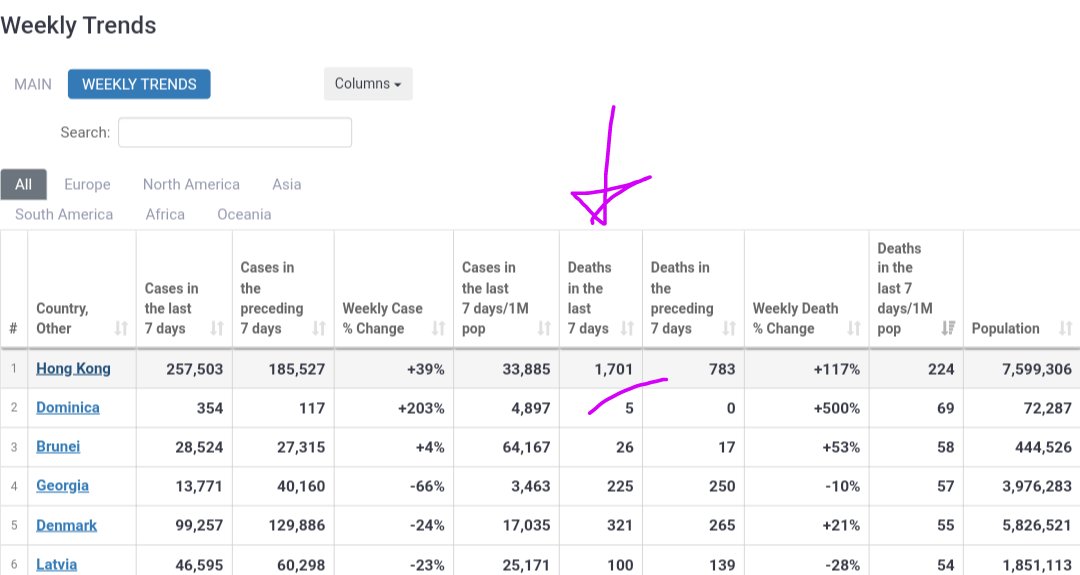Sort by Weekly Case % Change icon
The width and height of the screenshot is (1080, 575).
[439, 328]
